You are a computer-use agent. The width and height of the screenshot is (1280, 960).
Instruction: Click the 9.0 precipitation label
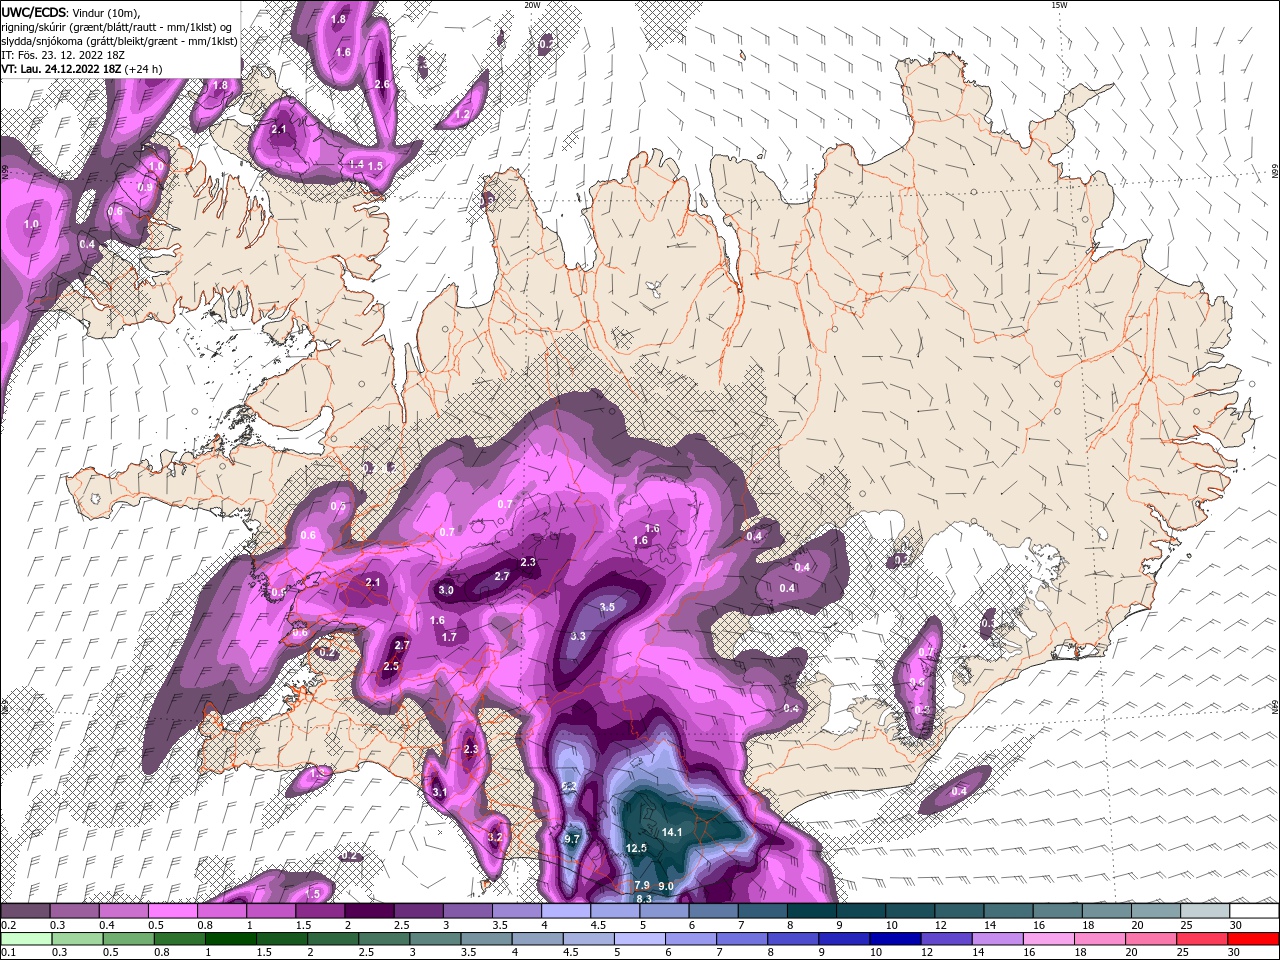(x=667, y=886)
